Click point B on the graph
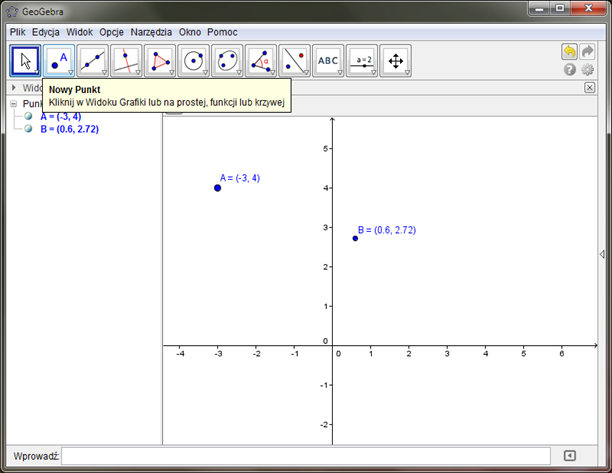The height and width of the screenshot is (473, 612). click(355, 238)
